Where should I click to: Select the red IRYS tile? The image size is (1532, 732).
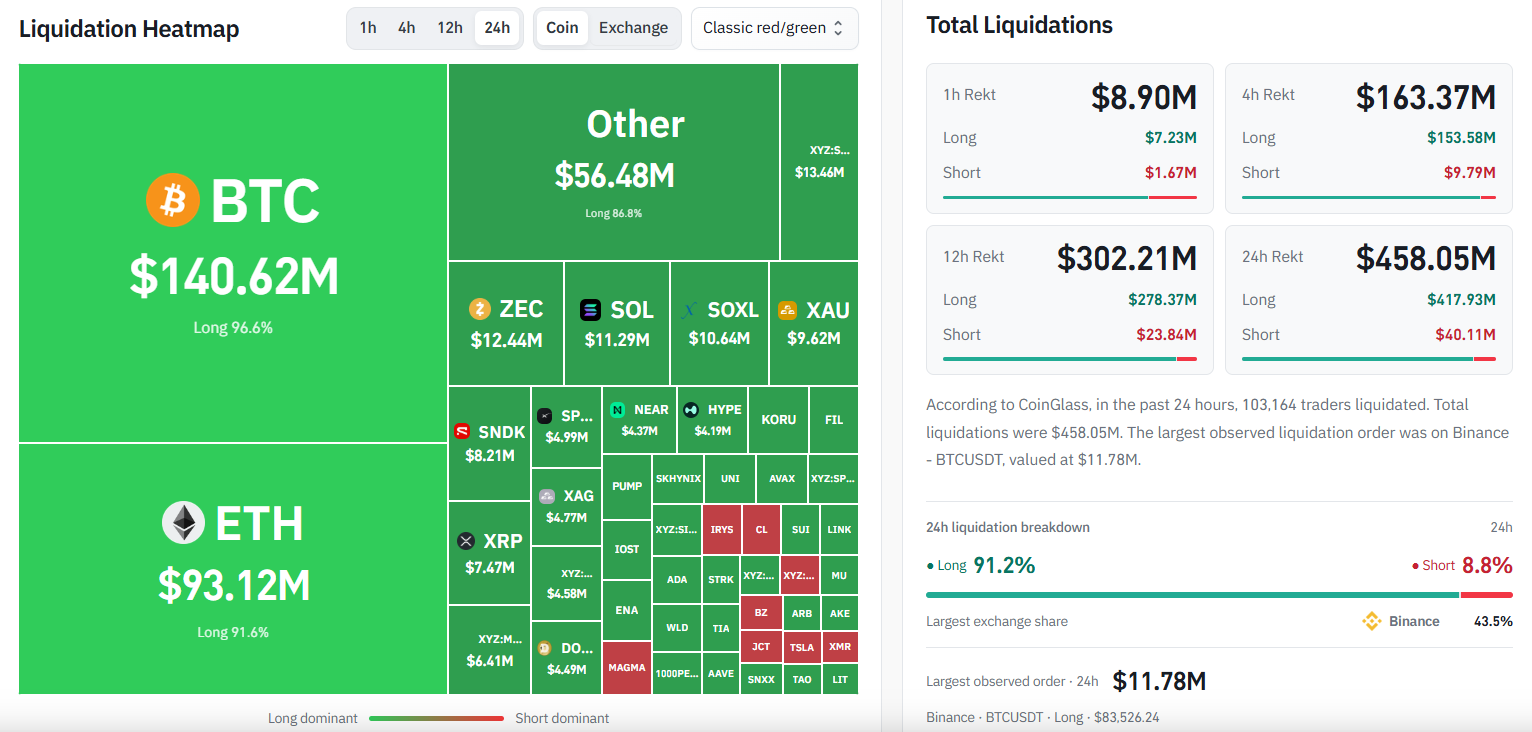722,530
